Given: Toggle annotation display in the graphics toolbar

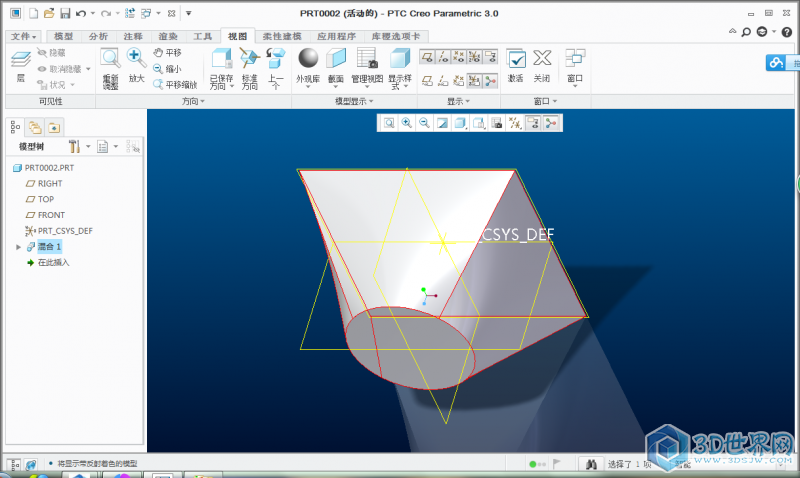Looking at the screenshot, I should tap(533, 123).
